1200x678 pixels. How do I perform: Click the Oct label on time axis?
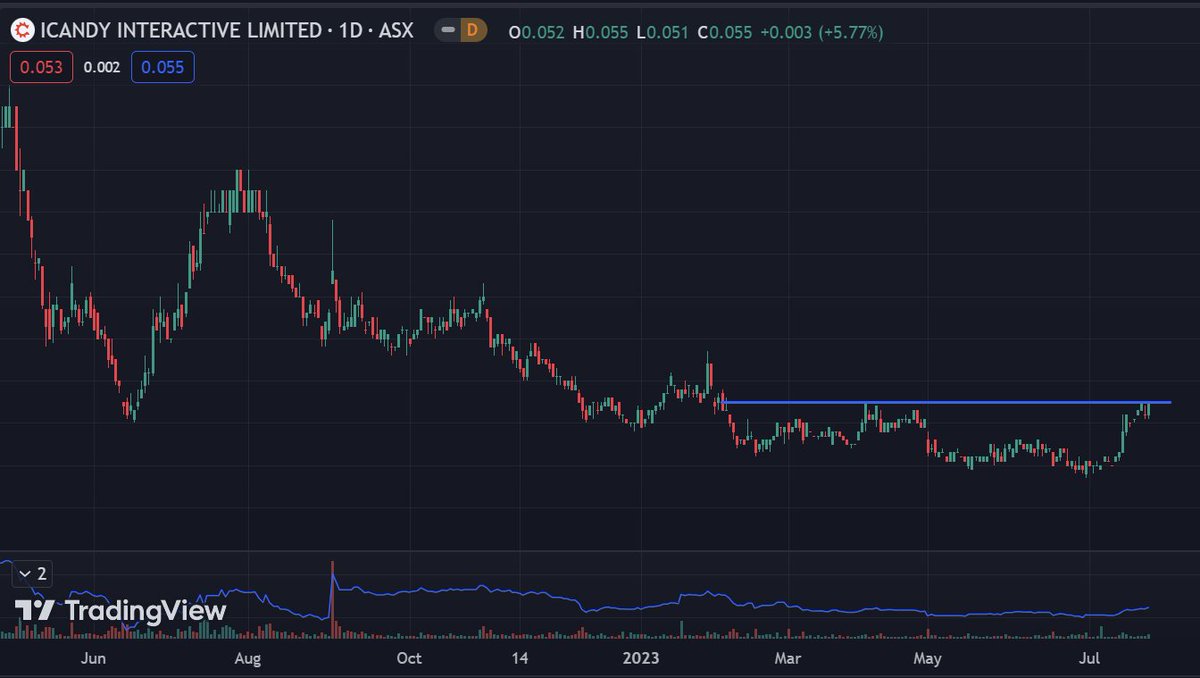[409, 658]
